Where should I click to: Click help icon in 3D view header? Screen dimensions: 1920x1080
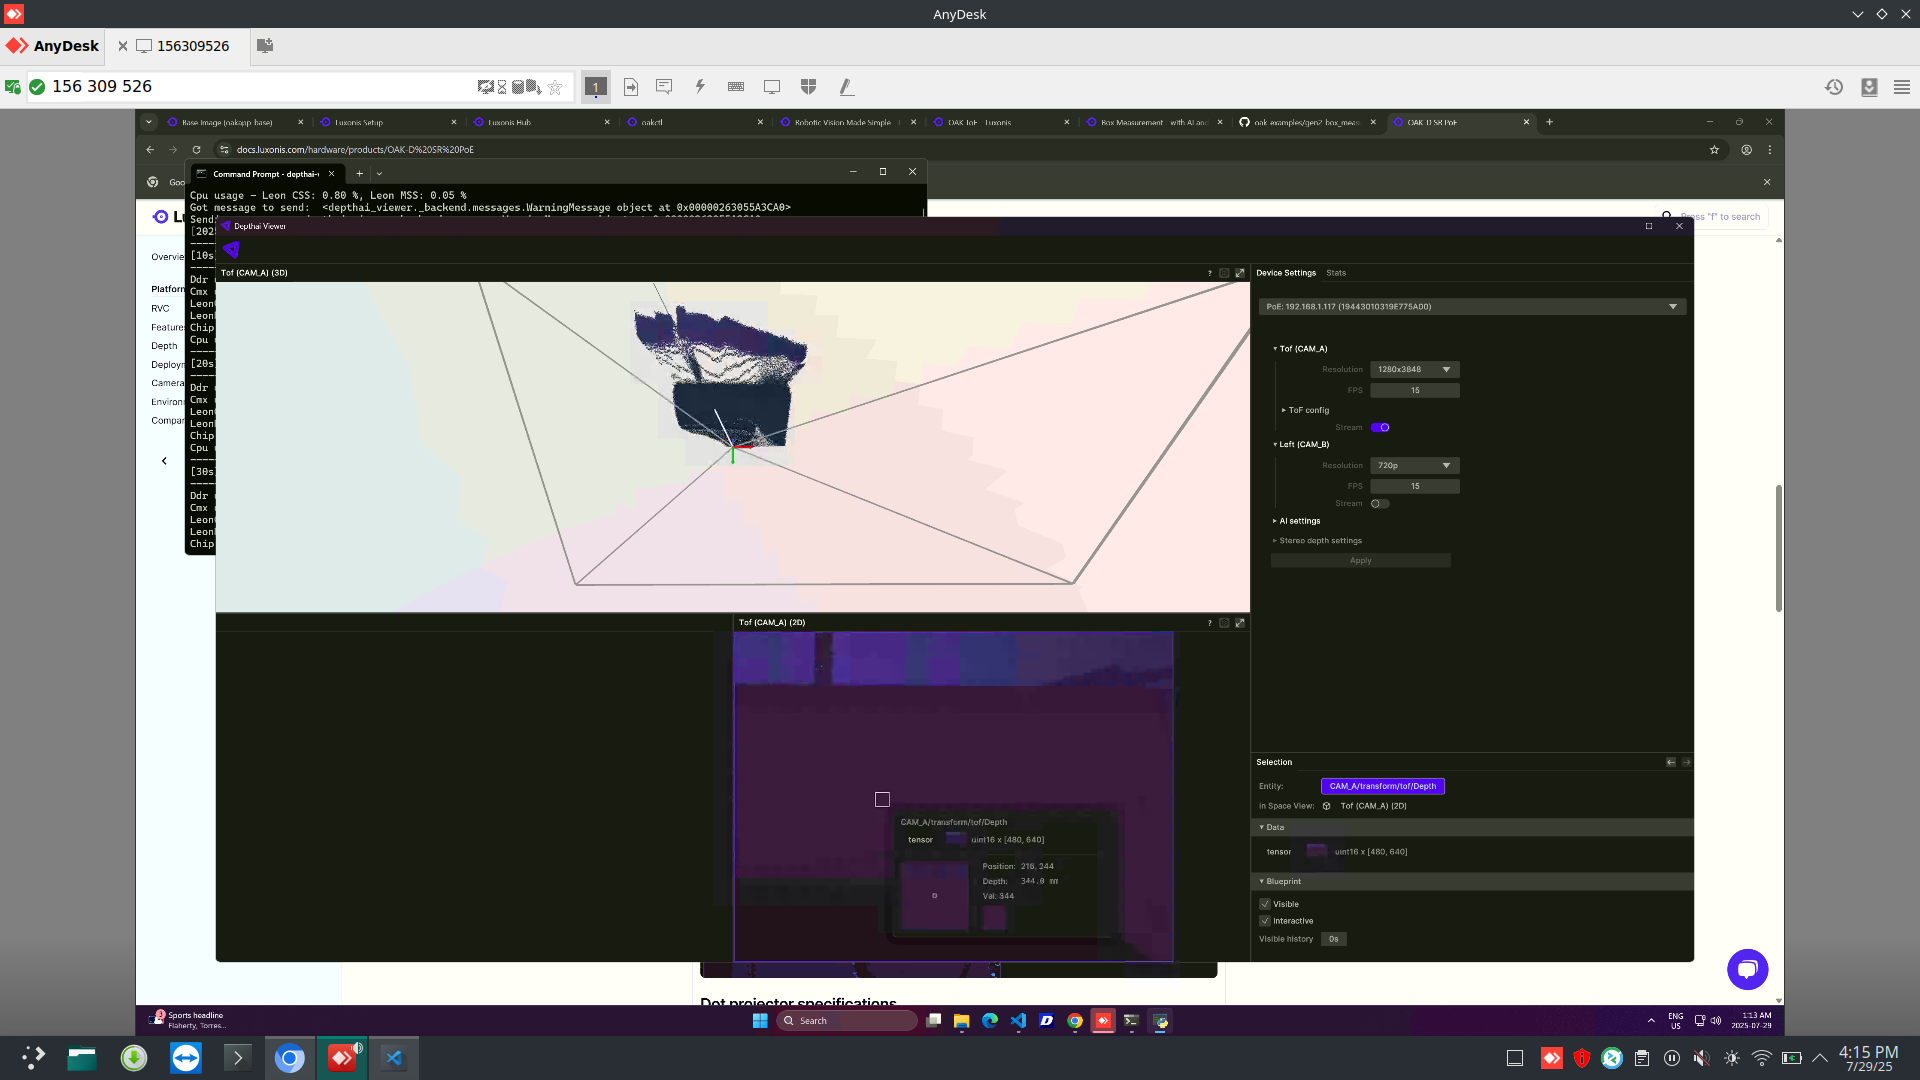pos(1209,273)
